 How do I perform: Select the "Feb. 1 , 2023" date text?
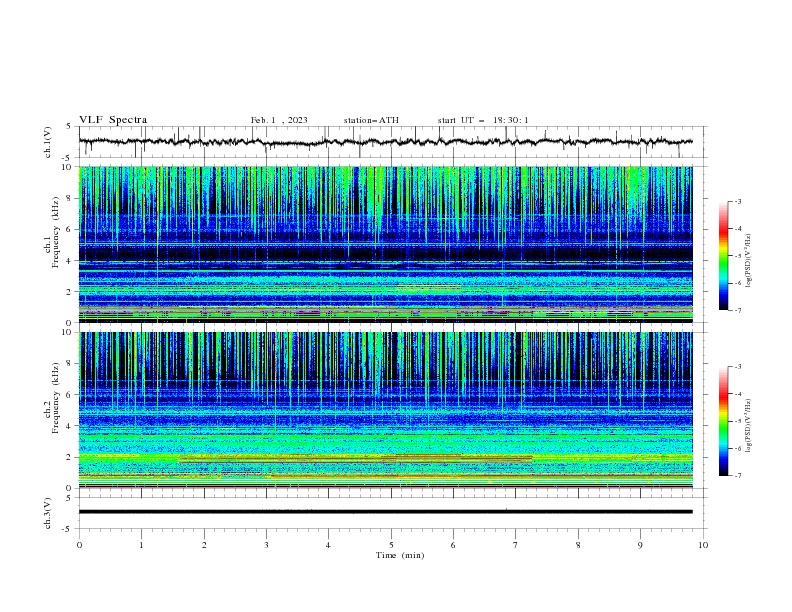coord(279,120)
